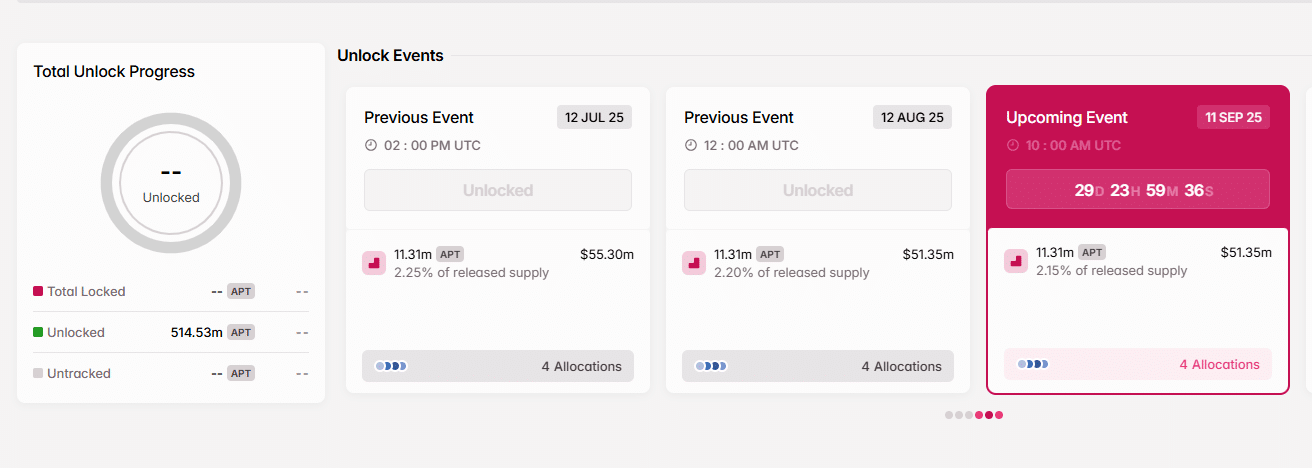Screen dimensions: 1312x468
Task: Click the Total Locked red legend swatch
Action: tap(38, 291)
